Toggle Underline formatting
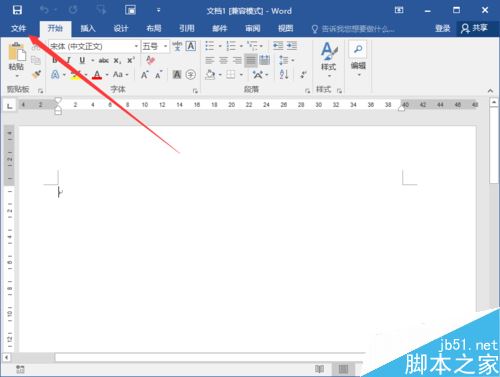The height and width of the screenshot is (377, 500). pyautogui.click(x=82, y=60)
